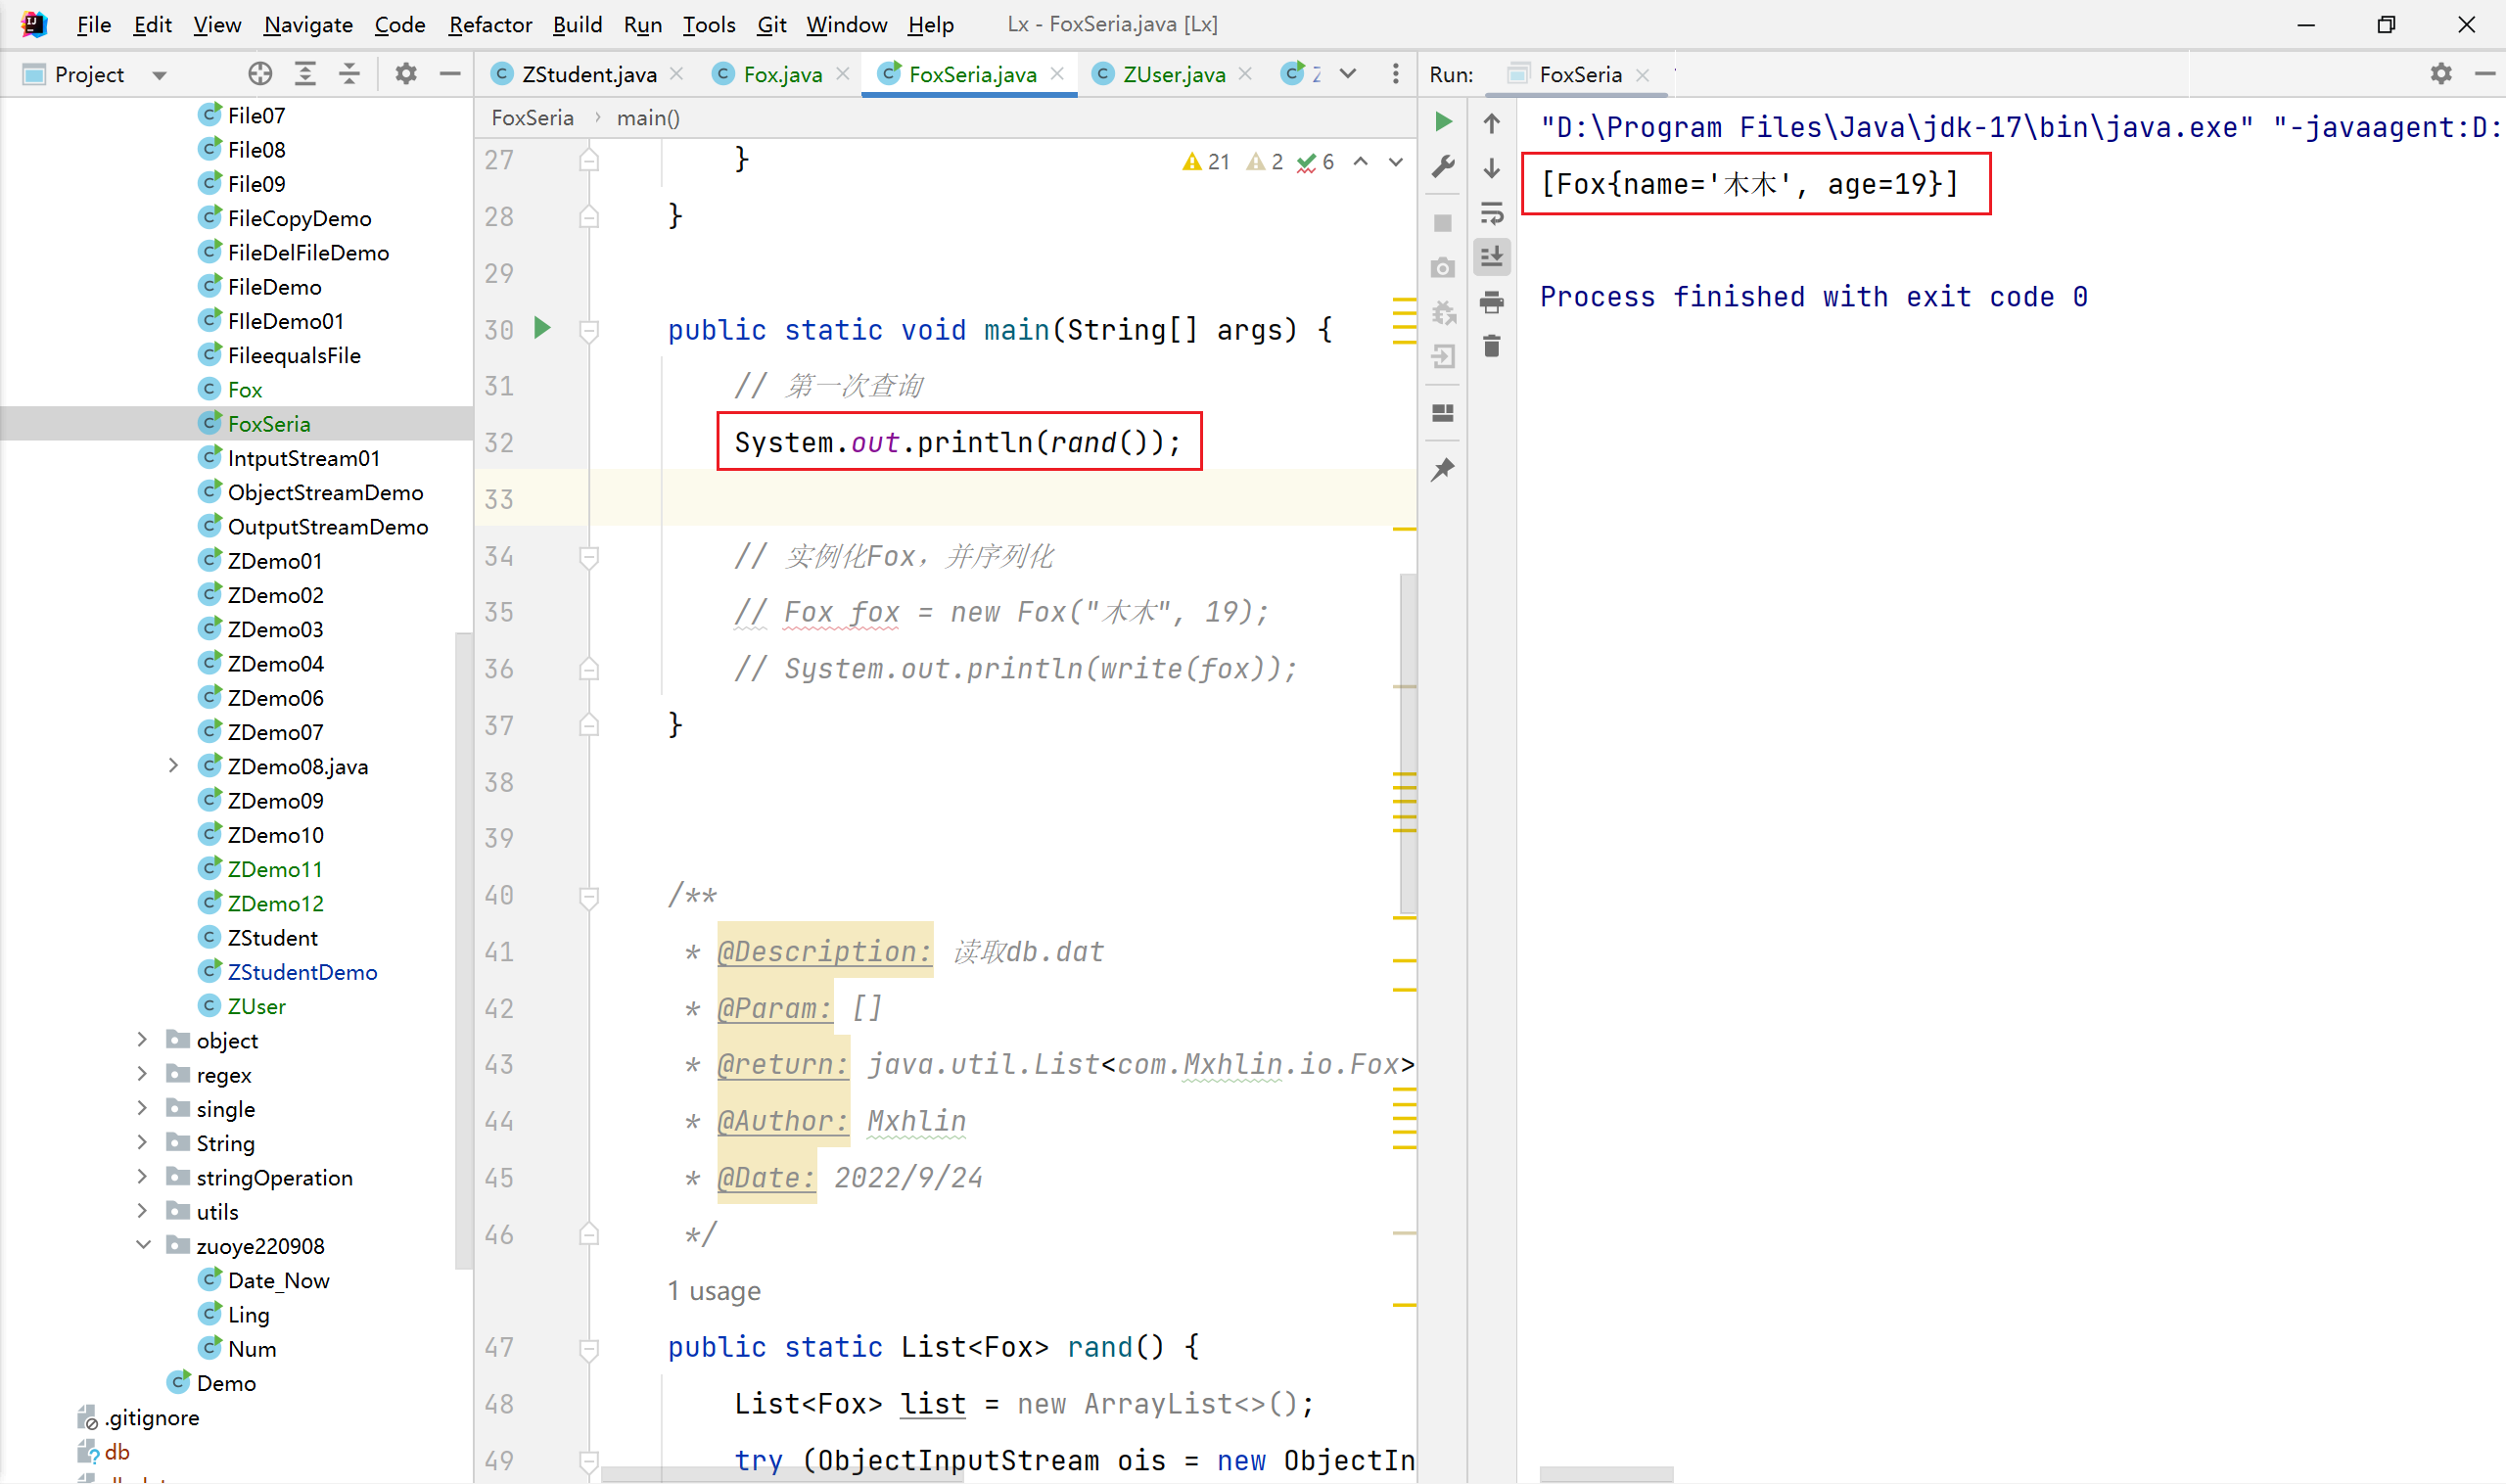Switch to the Fox.java editor tab
2506x1484 pixels.
782,74
